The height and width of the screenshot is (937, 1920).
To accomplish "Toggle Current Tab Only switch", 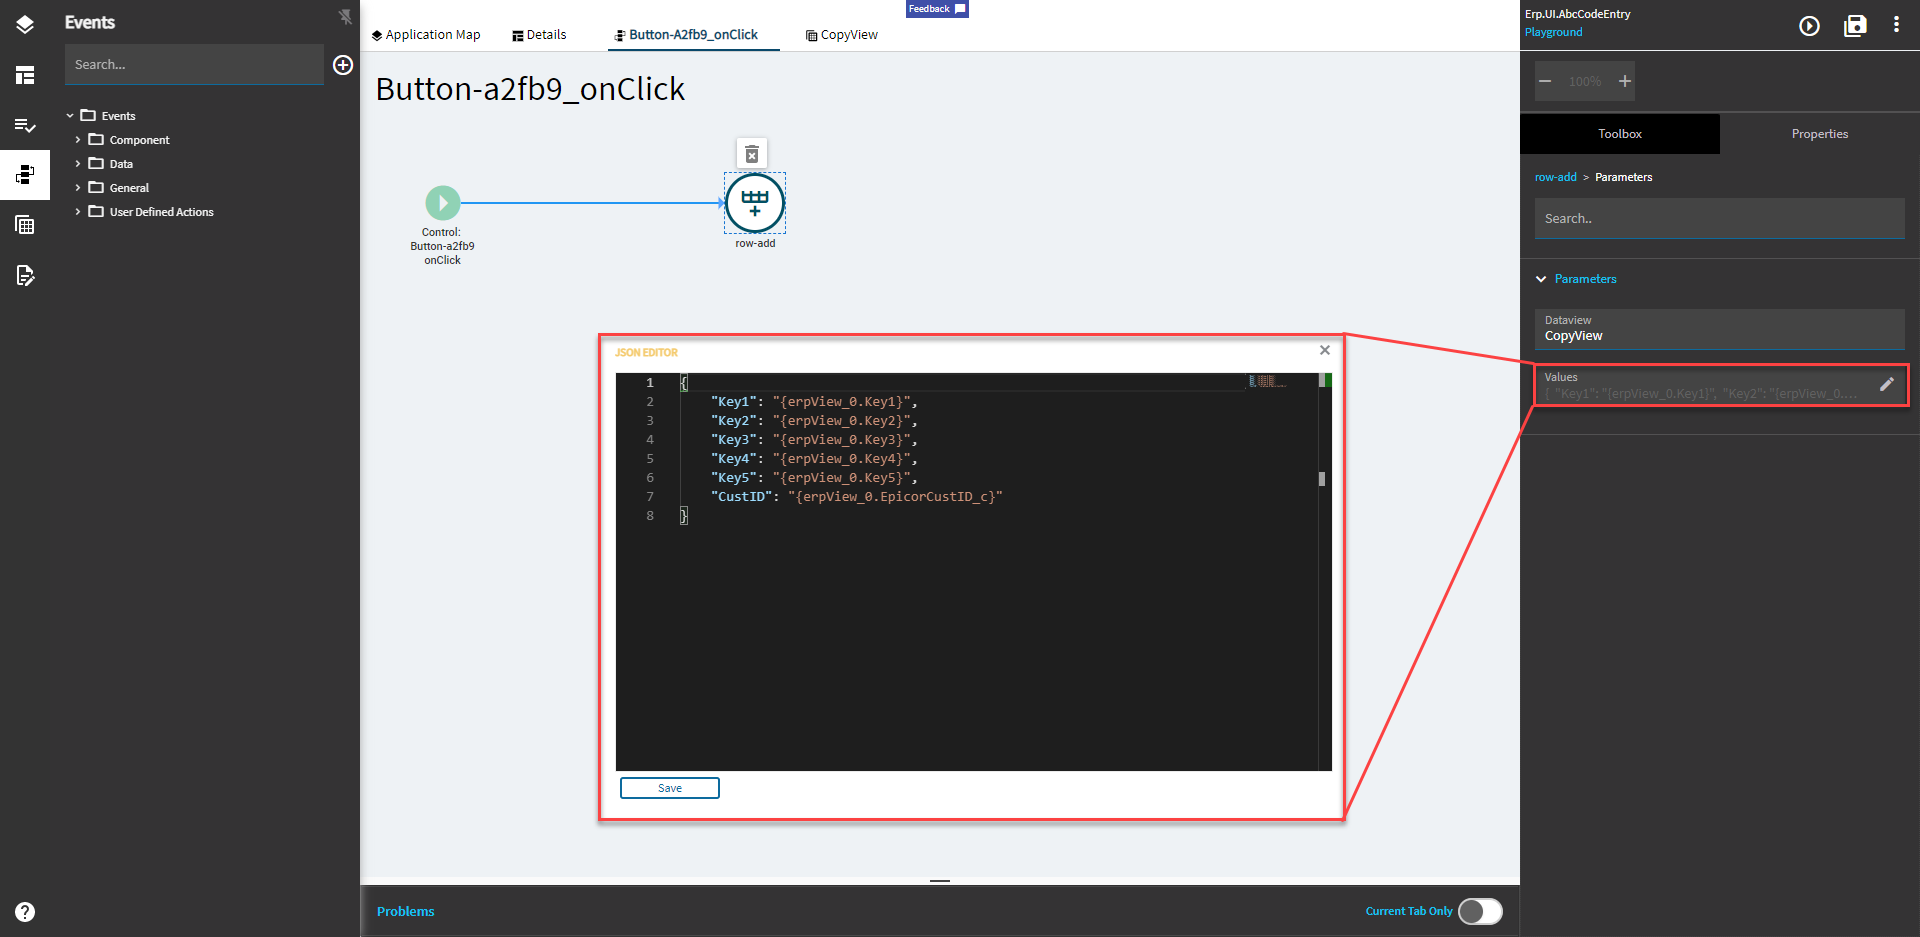I will pos(1479,911).
